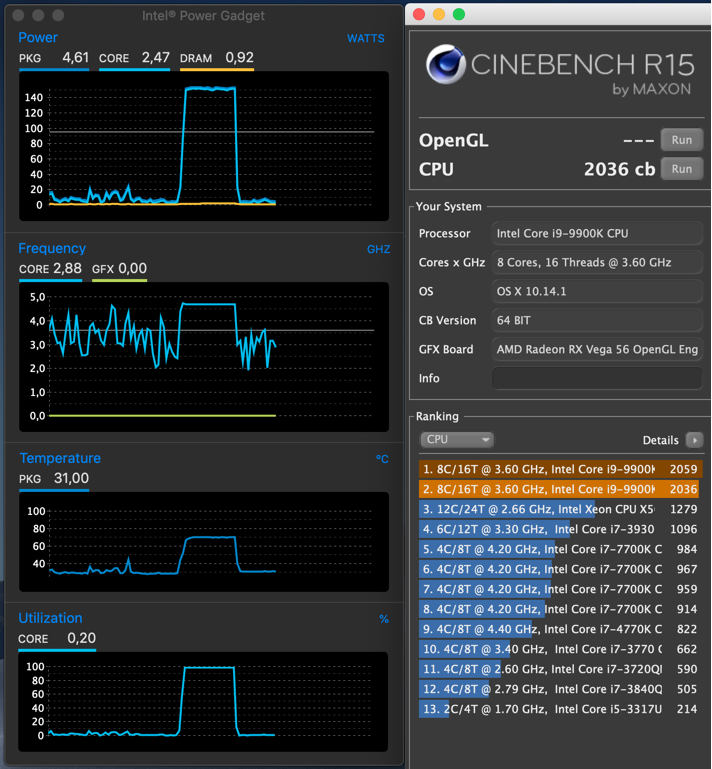This screenshot has height=769, width=712.
Task: Select ranking entry 7 scoring 959
Action: coord(560,589)
